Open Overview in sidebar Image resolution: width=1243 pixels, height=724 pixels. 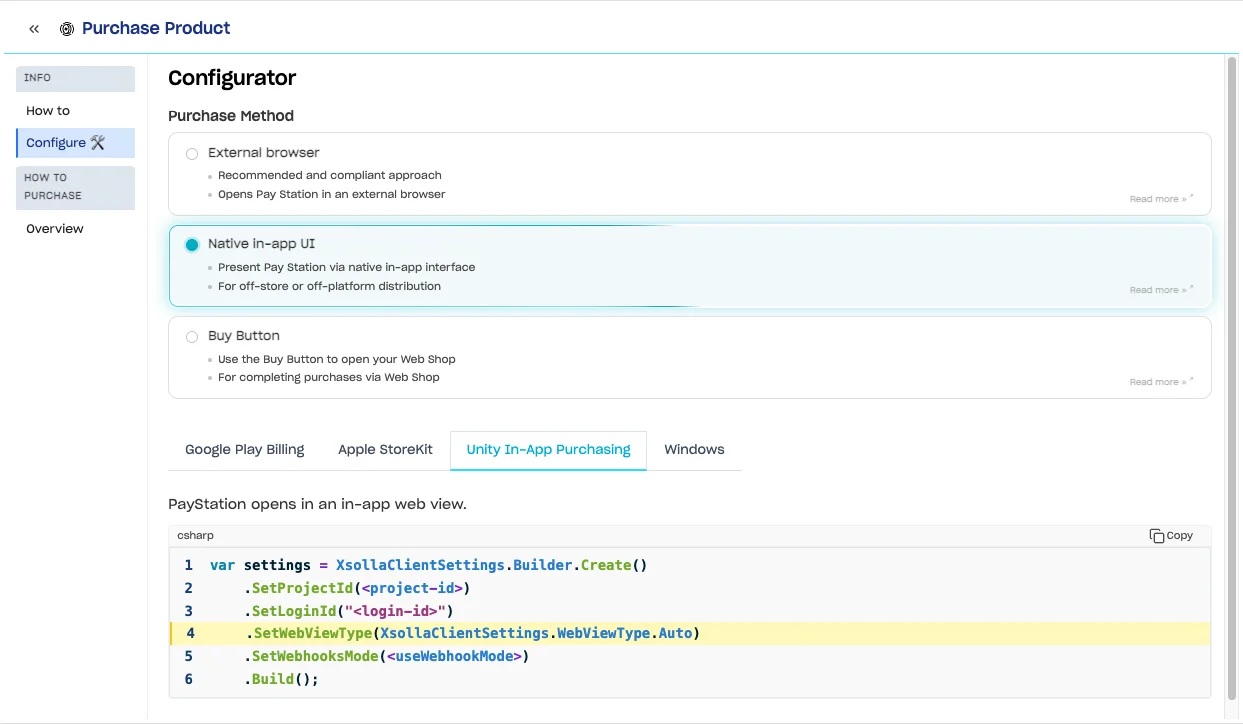tap(76, 229)
